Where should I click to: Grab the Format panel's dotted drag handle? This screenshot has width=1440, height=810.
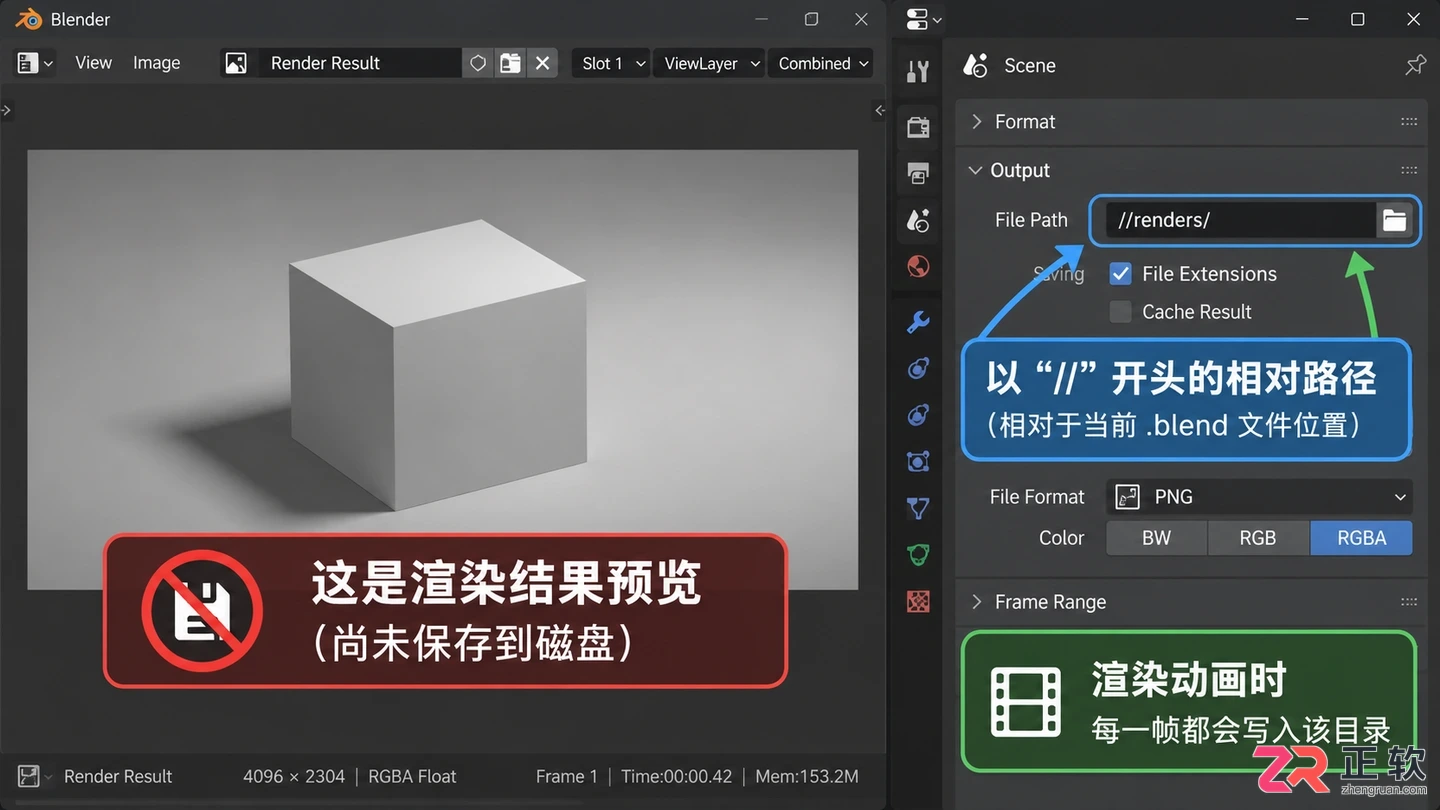pyautogui.click(x=1409, y=121)
